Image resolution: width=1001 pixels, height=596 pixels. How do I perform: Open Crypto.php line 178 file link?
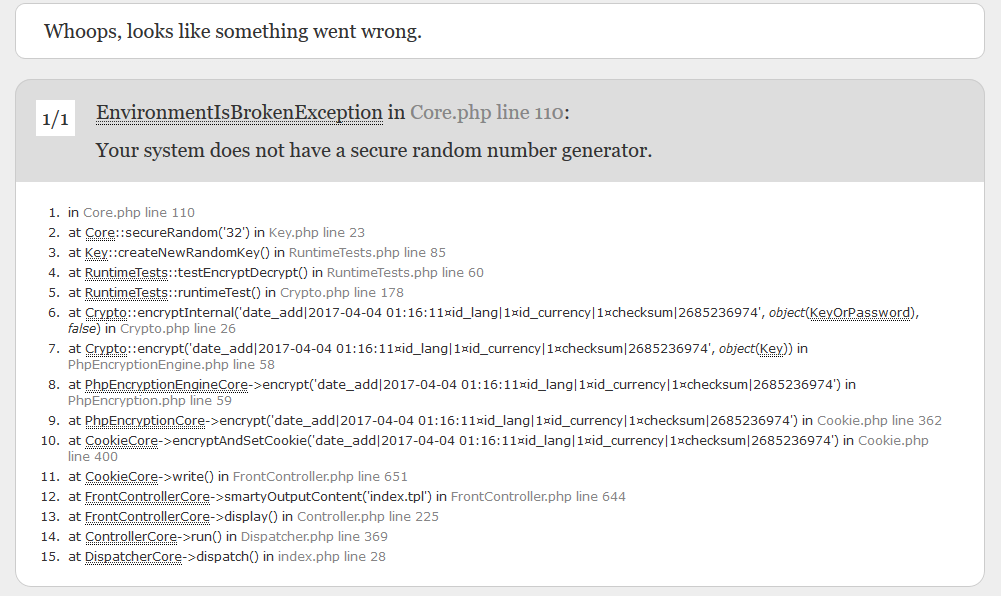pyautogui.click(x=342, y=292)
